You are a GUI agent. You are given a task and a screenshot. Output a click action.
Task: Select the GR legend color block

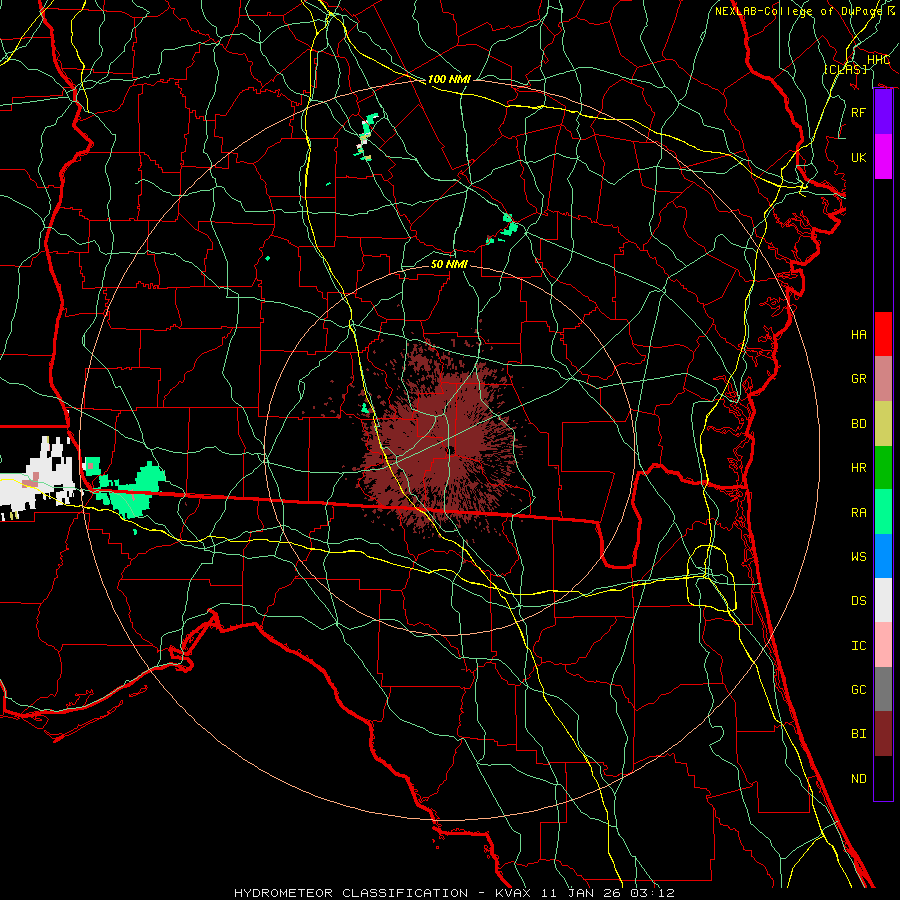click(x=883, y=378)
